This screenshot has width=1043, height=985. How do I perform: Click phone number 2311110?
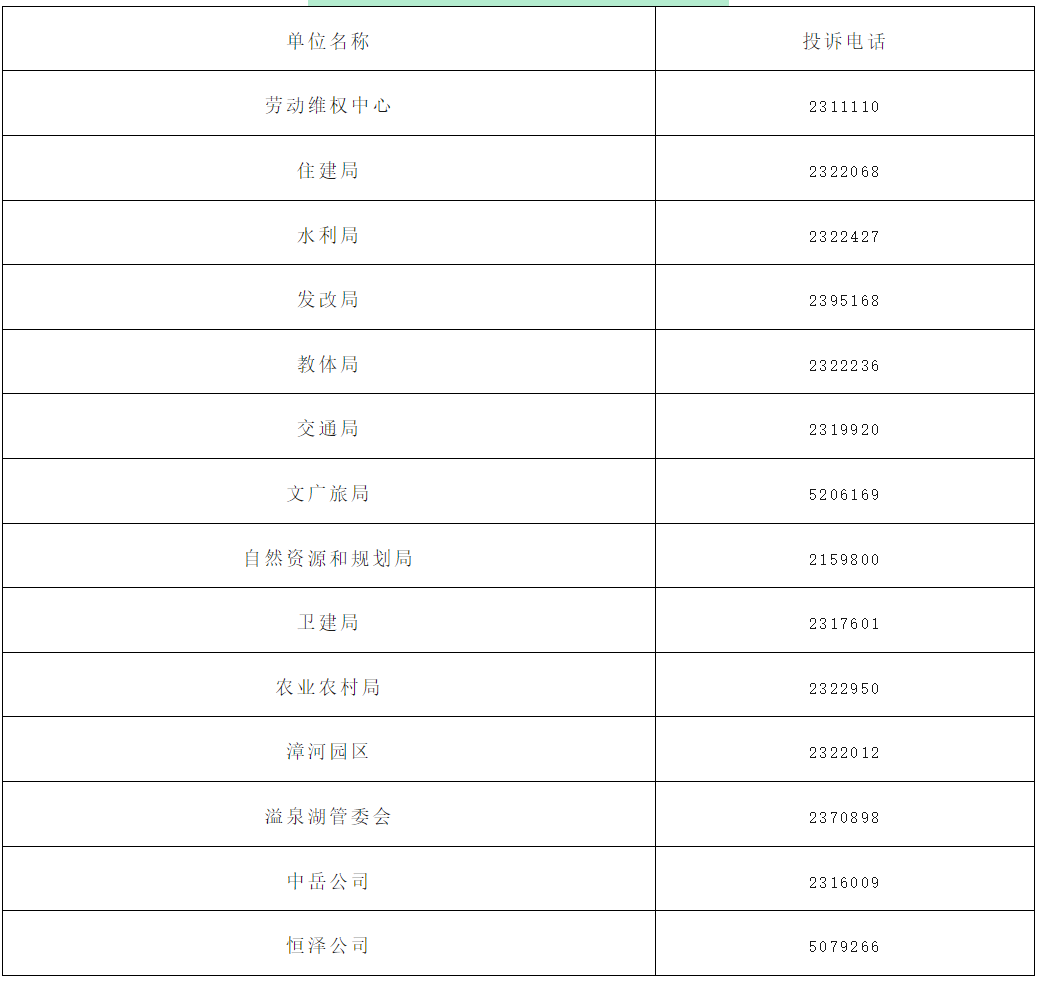pos(844,107)
